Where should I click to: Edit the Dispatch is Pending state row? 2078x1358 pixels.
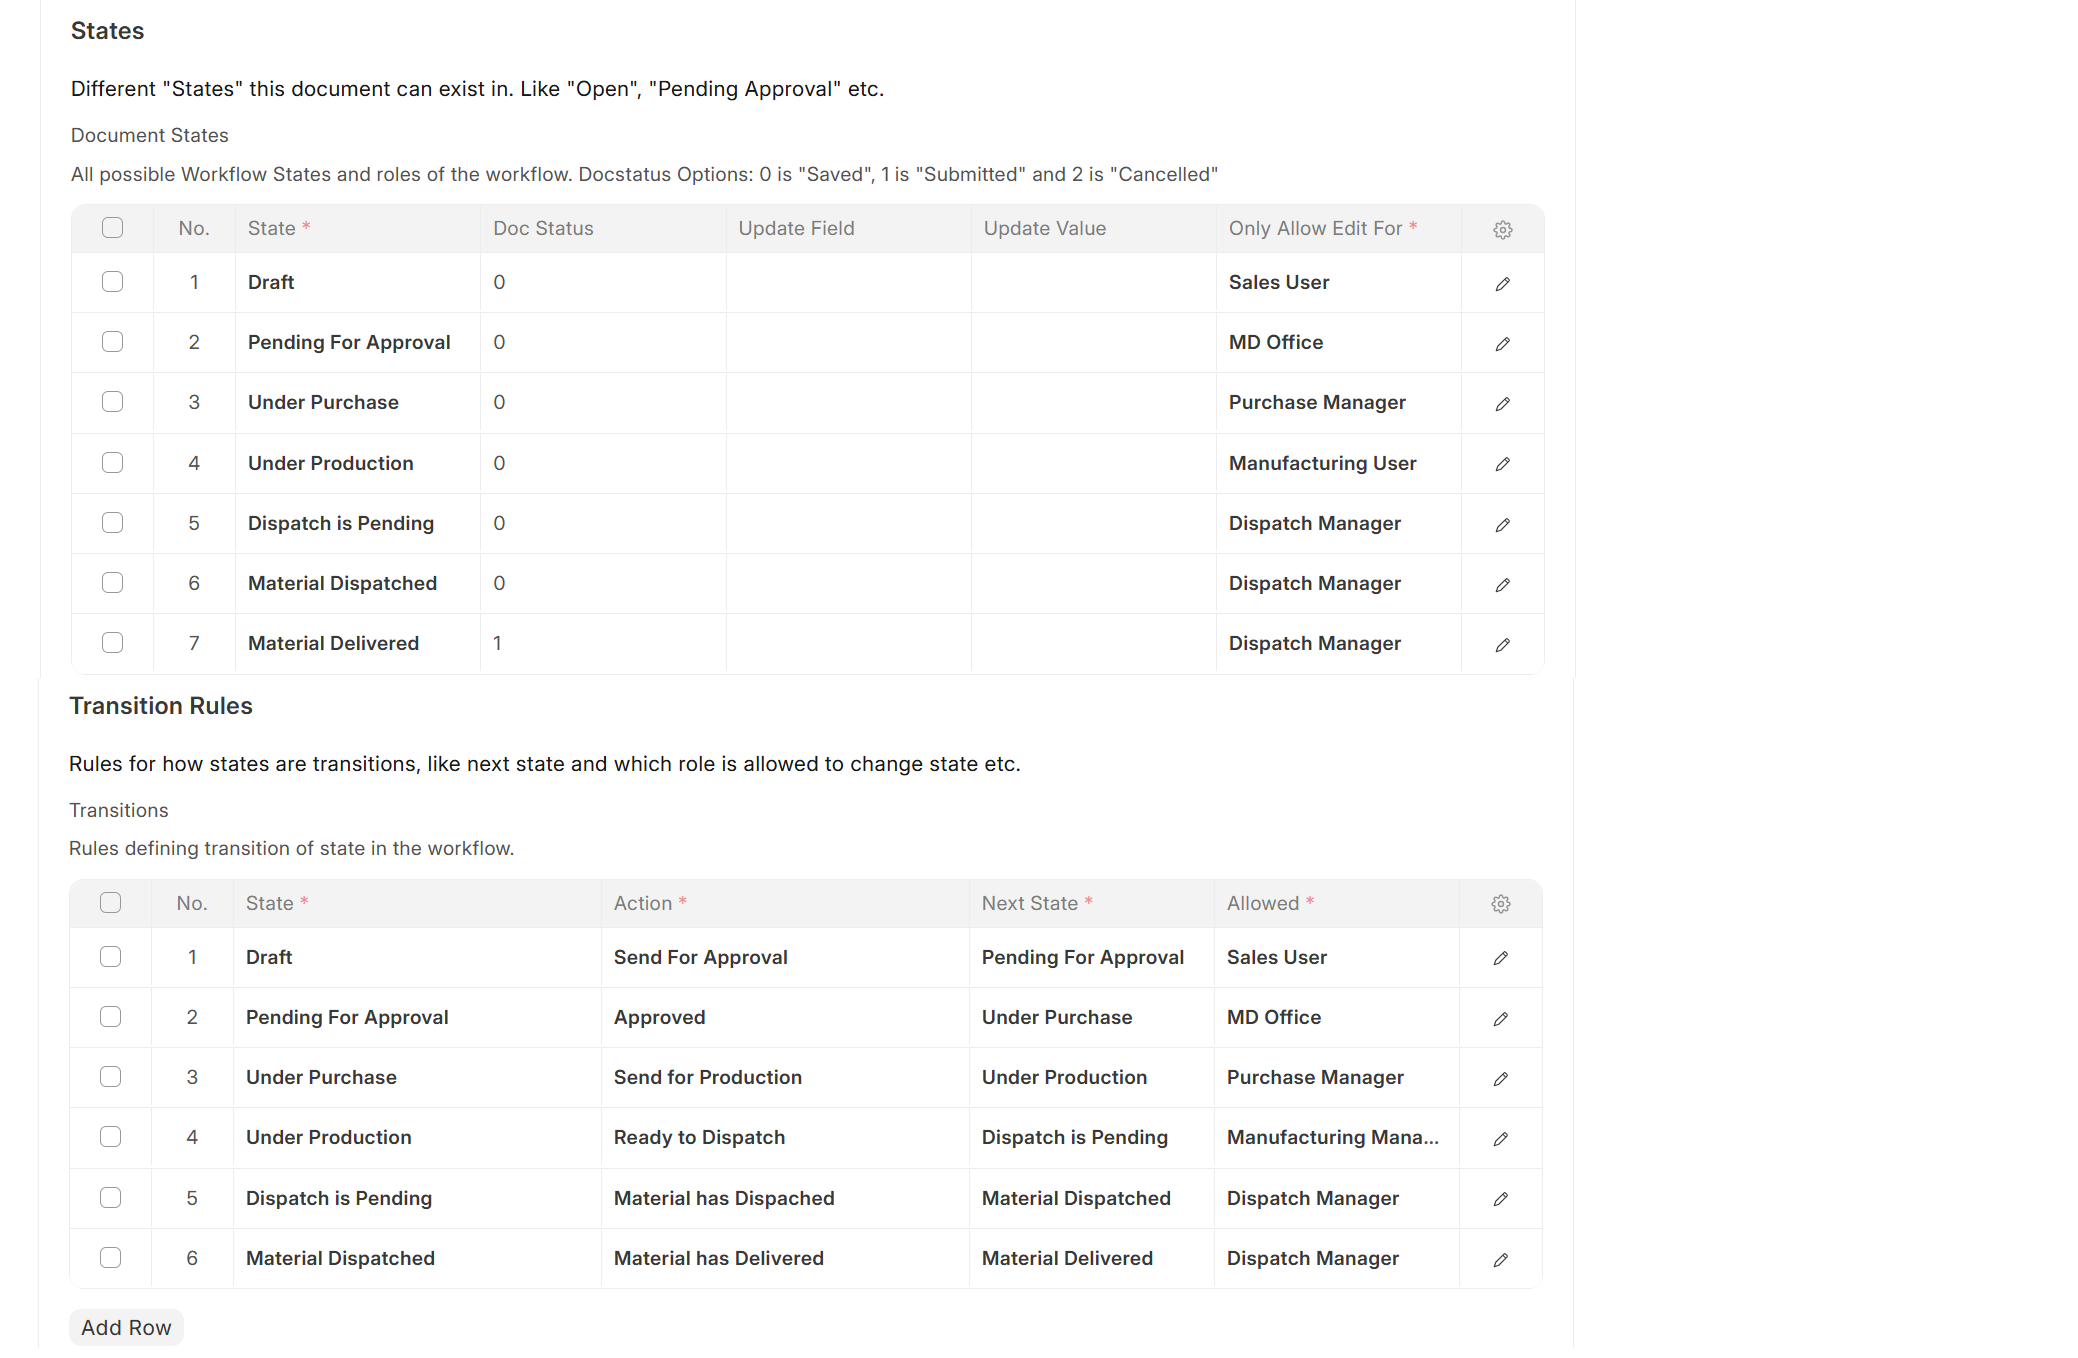(1502, 525)
